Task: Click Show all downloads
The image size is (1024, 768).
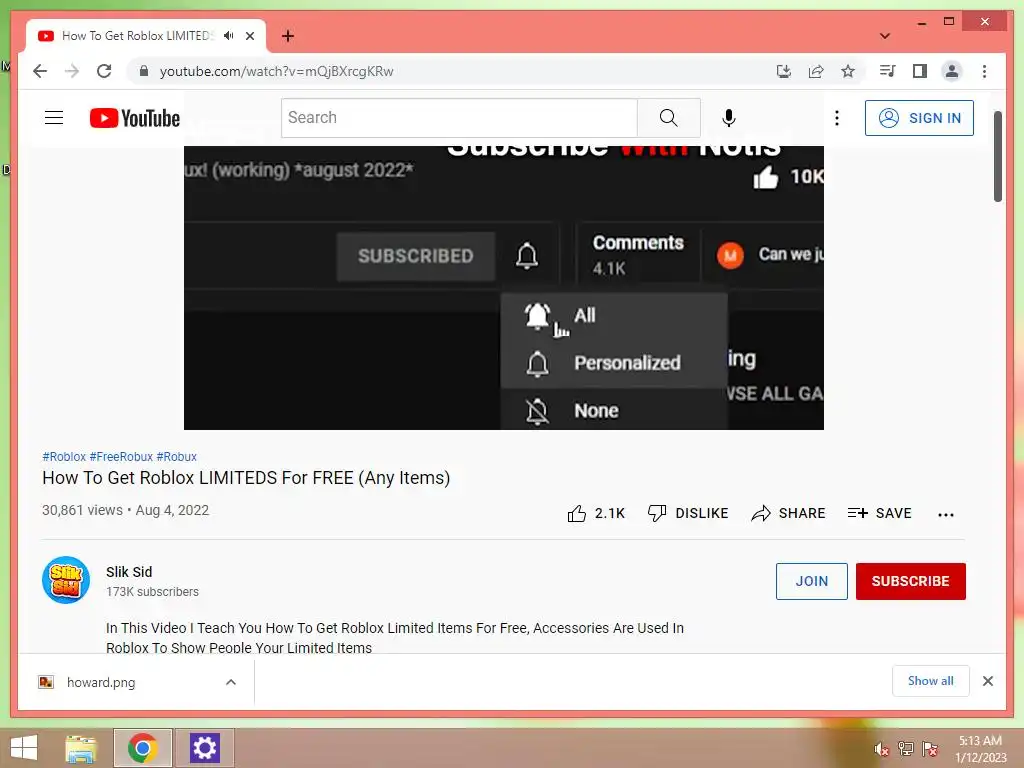Action: (931, 681)
